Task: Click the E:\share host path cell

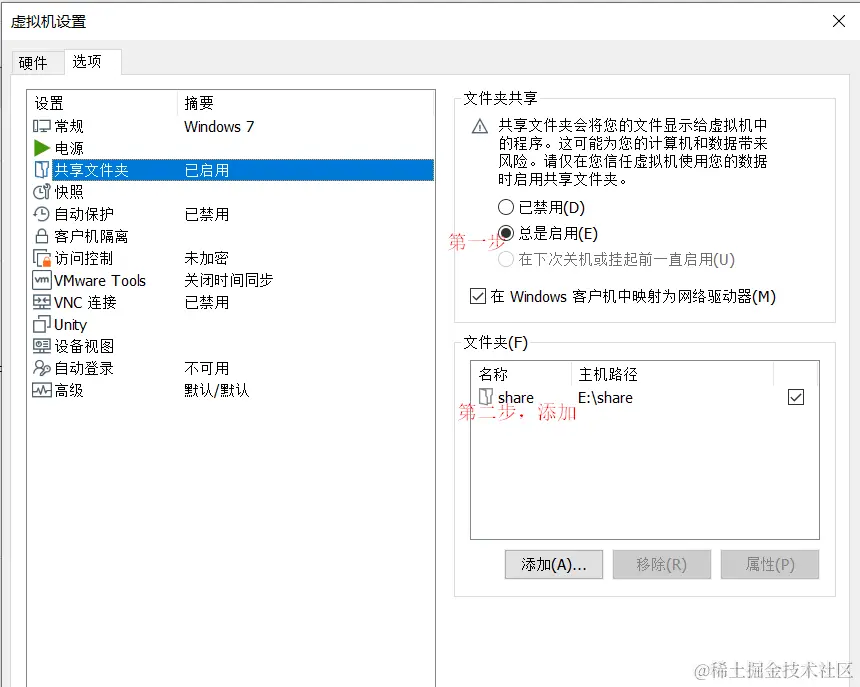Action: coord(606,398)
